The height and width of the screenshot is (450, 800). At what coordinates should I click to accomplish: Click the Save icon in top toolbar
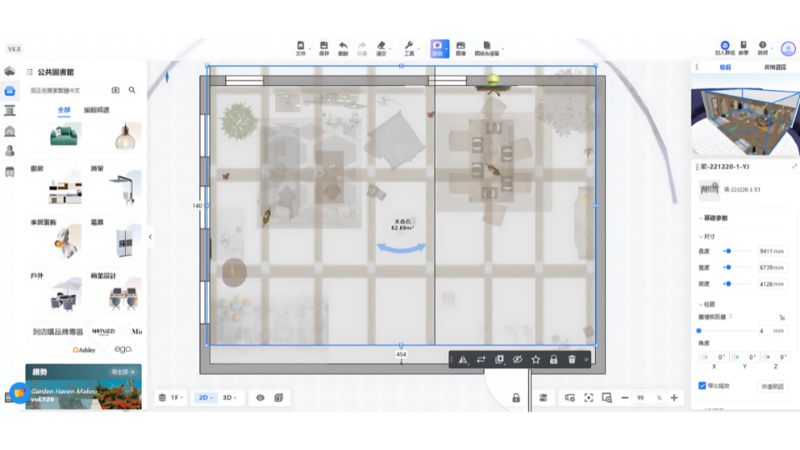[323, 47]
